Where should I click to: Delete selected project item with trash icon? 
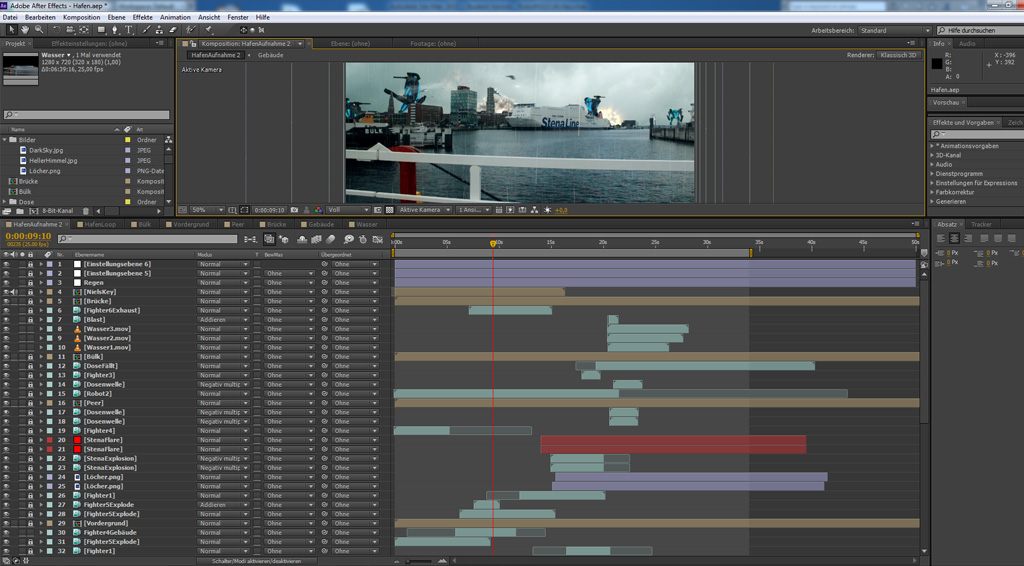[85, 211]
